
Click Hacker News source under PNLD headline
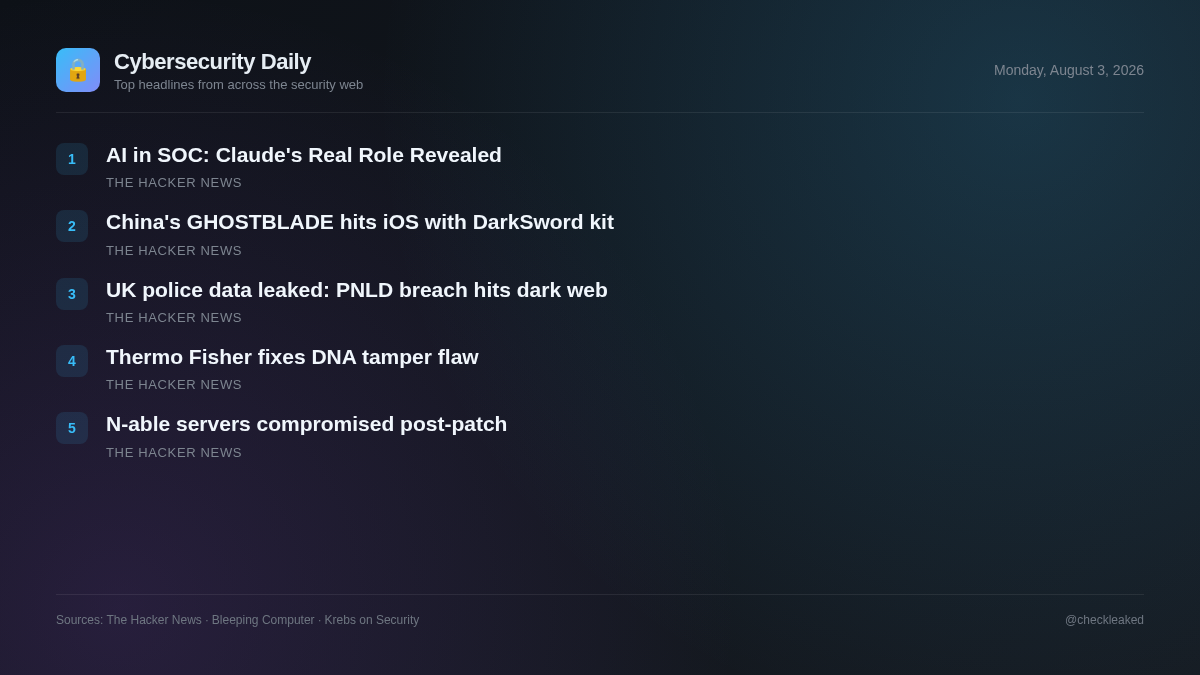point(174,318)
